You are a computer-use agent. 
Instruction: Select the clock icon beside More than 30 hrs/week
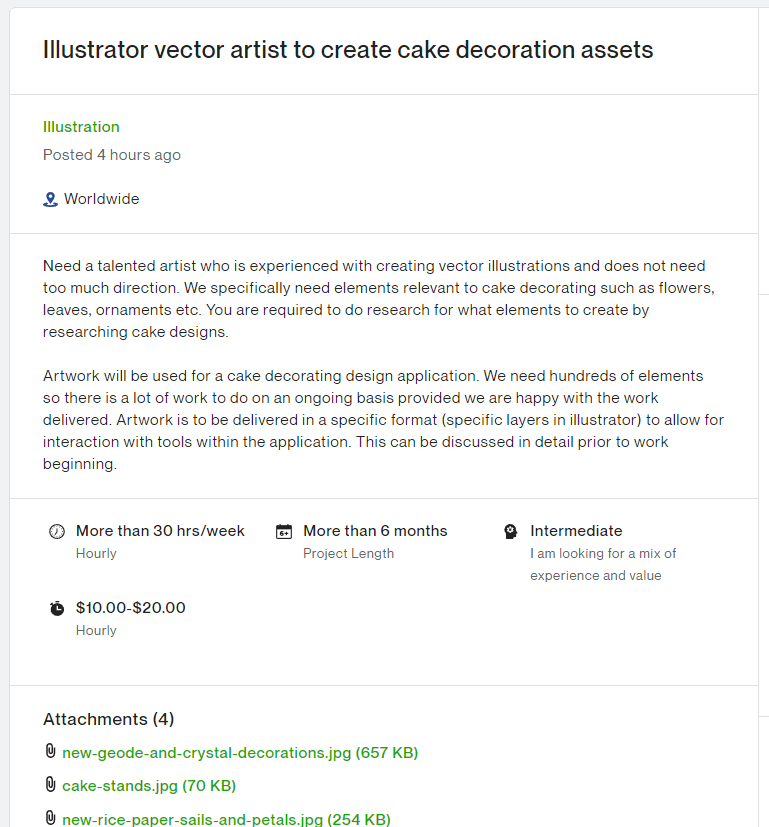point(57,531)
